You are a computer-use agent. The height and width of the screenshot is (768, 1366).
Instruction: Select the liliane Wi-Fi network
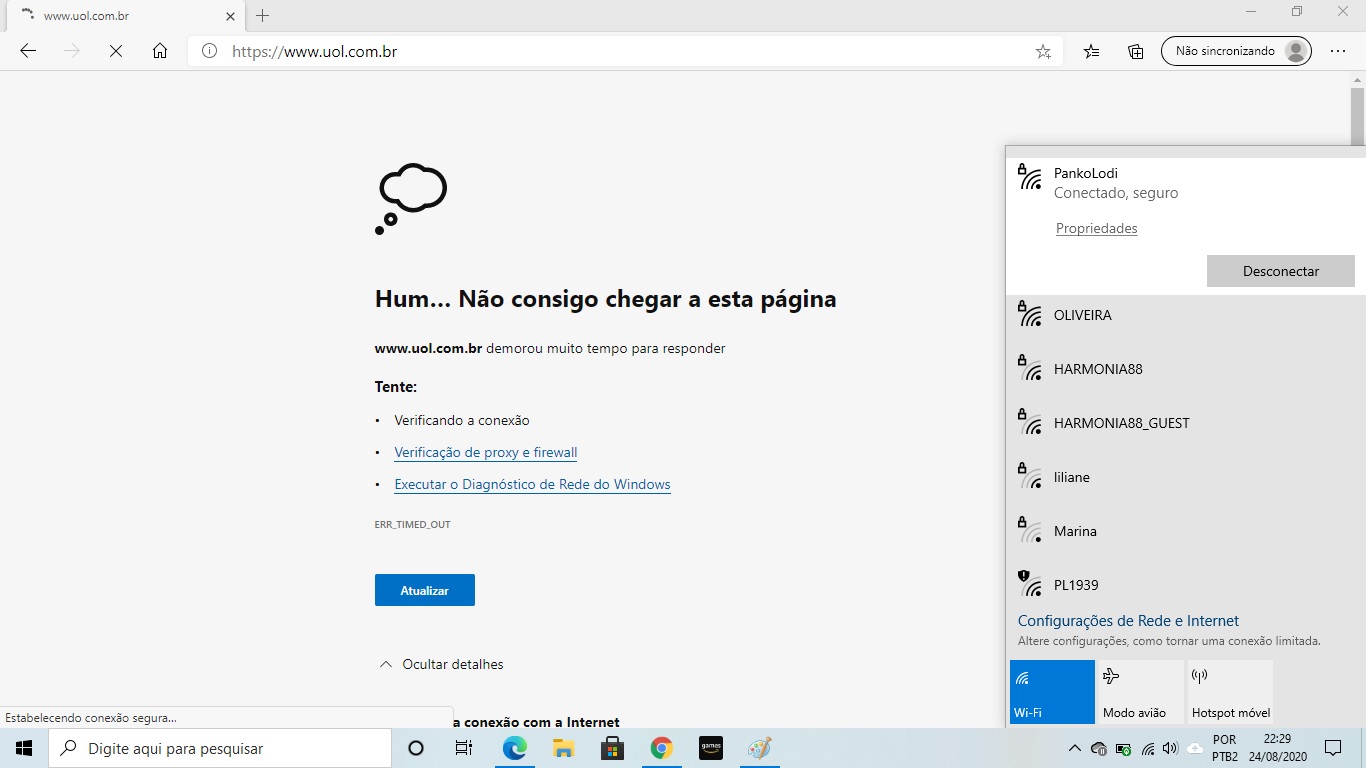(1185, 477)
